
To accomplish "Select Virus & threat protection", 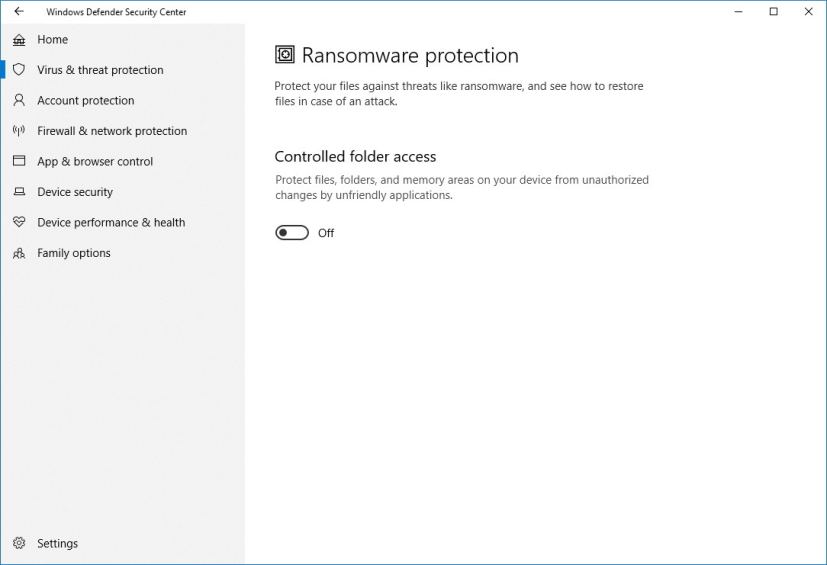I will pos(122,70).
